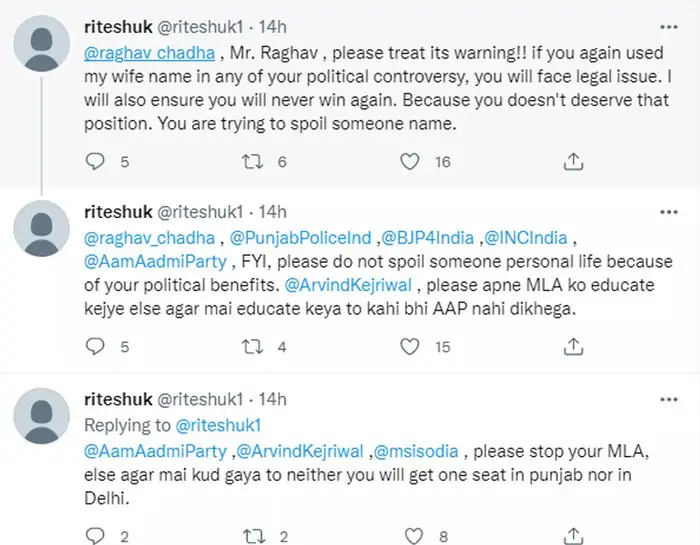This screenshot has height=545, width=700.
Task: Like the first tweet with 16 likes
Action: [x=408, y=161]
